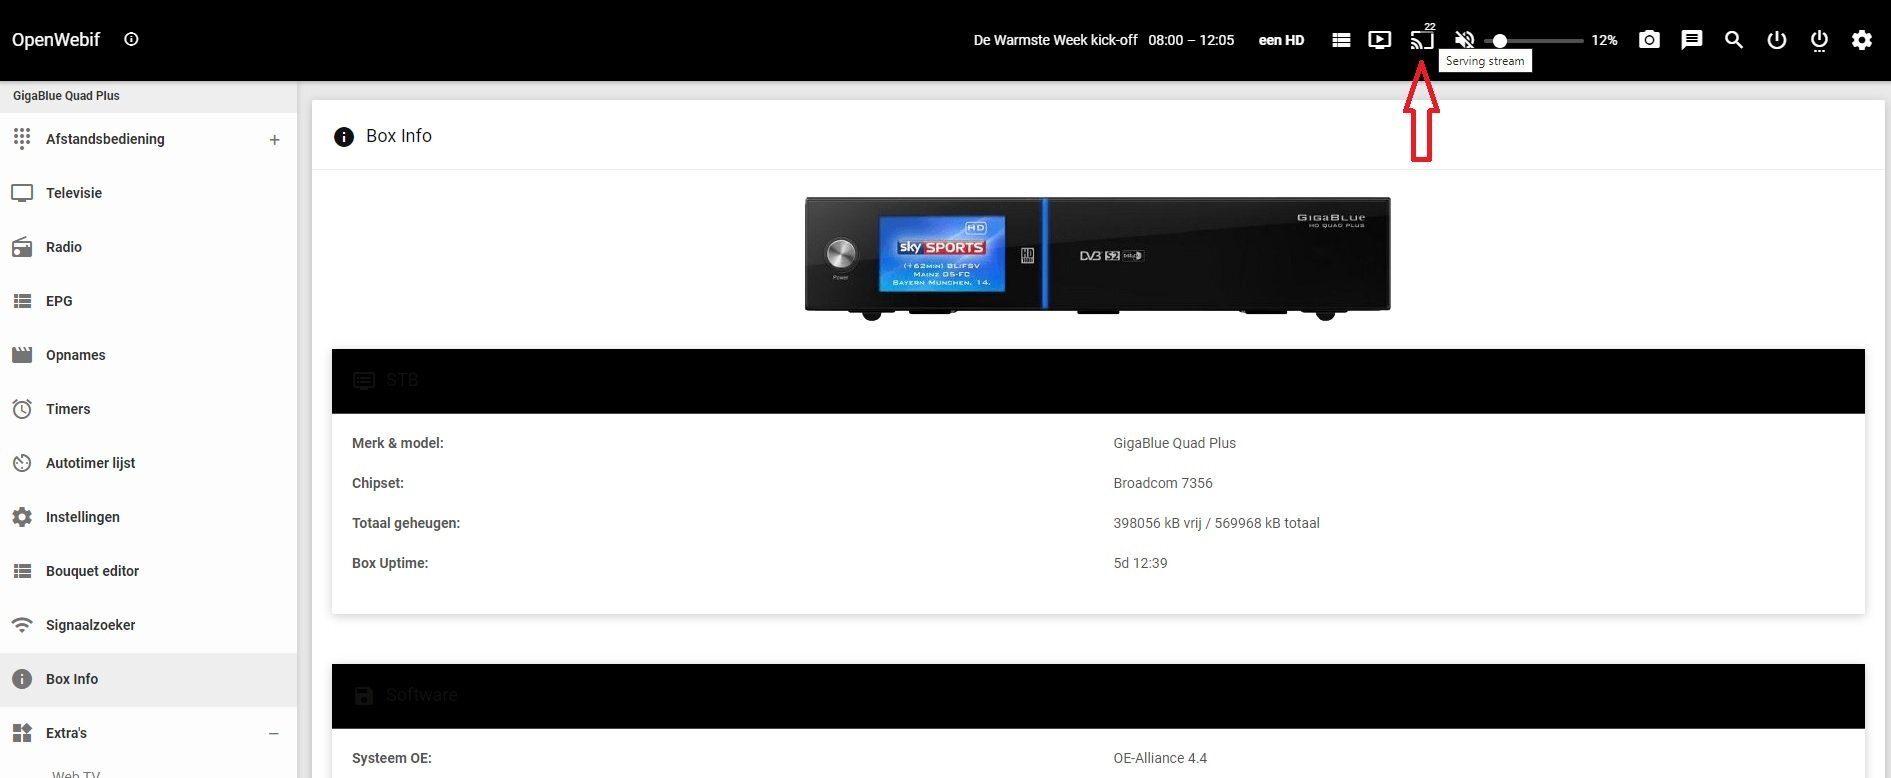Click the Box Info sidebar info icon
This screenshot has height=778, width=1891.
(x=22, y=679)
